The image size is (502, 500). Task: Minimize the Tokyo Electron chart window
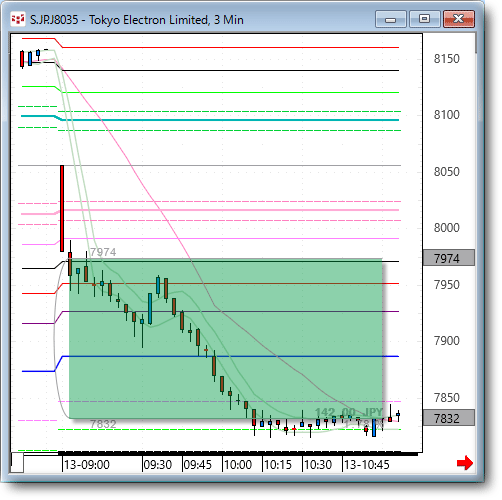(x=390, y=19)
